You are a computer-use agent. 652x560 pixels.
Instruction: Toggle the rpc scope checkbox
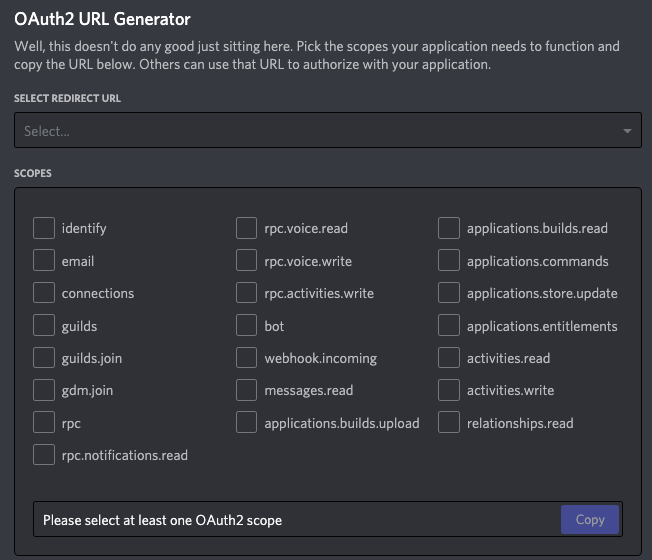tap(44, 423)
